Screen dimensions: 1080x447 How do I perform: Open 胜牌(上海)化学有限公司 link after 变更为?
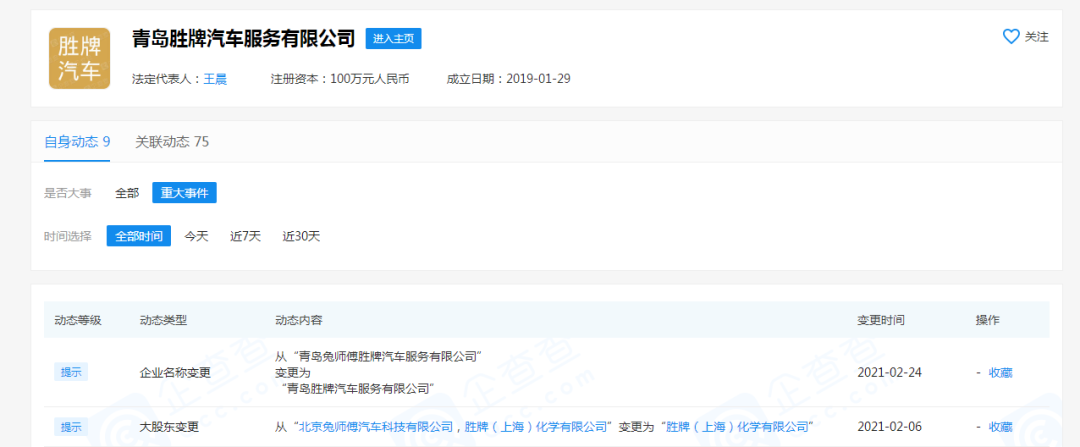pyautogui.click(x=738, y=426)
